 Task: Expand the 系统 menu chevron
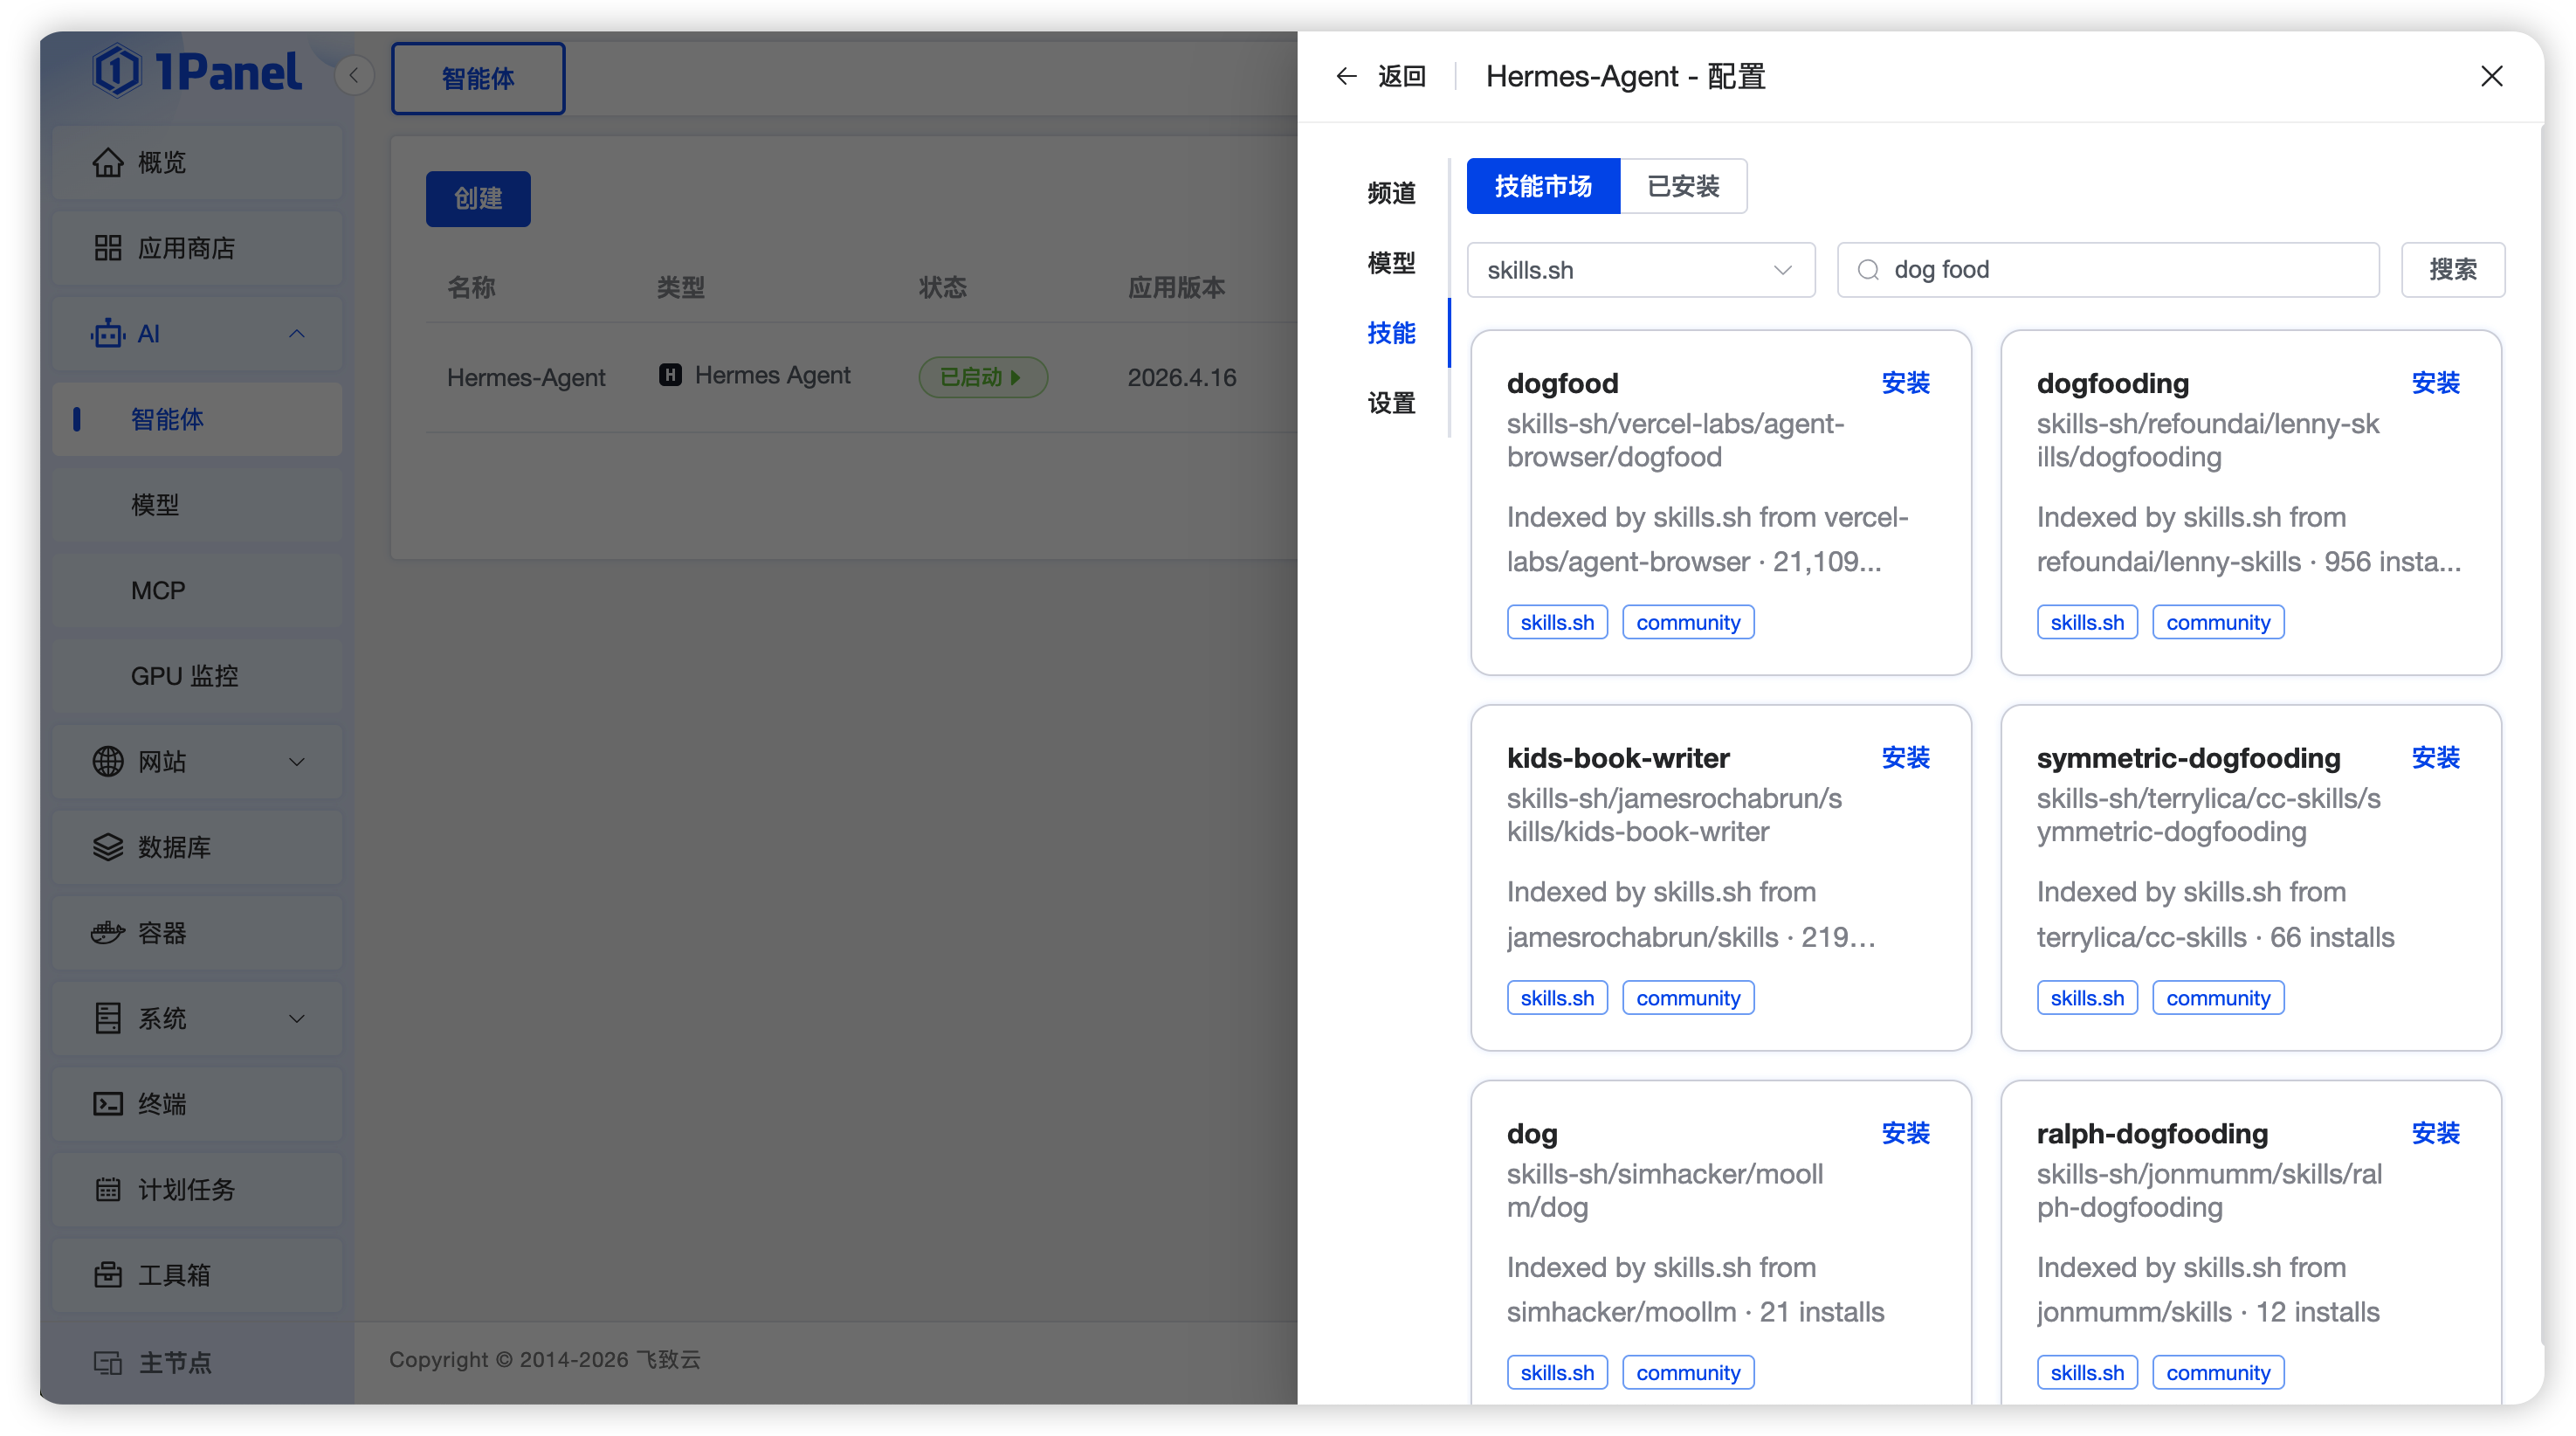297,1018
